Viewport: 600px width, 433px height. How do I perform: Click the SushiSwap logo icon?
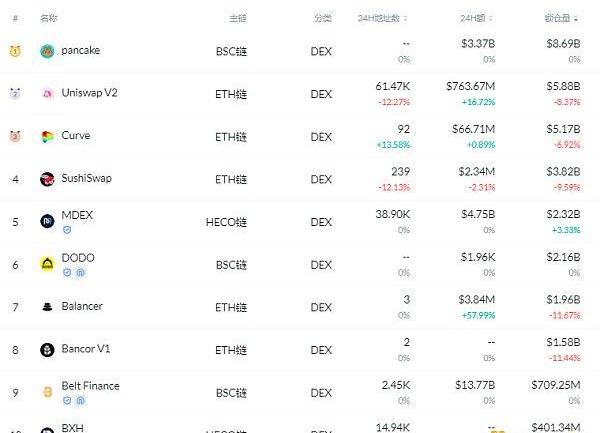pos(47,179)
